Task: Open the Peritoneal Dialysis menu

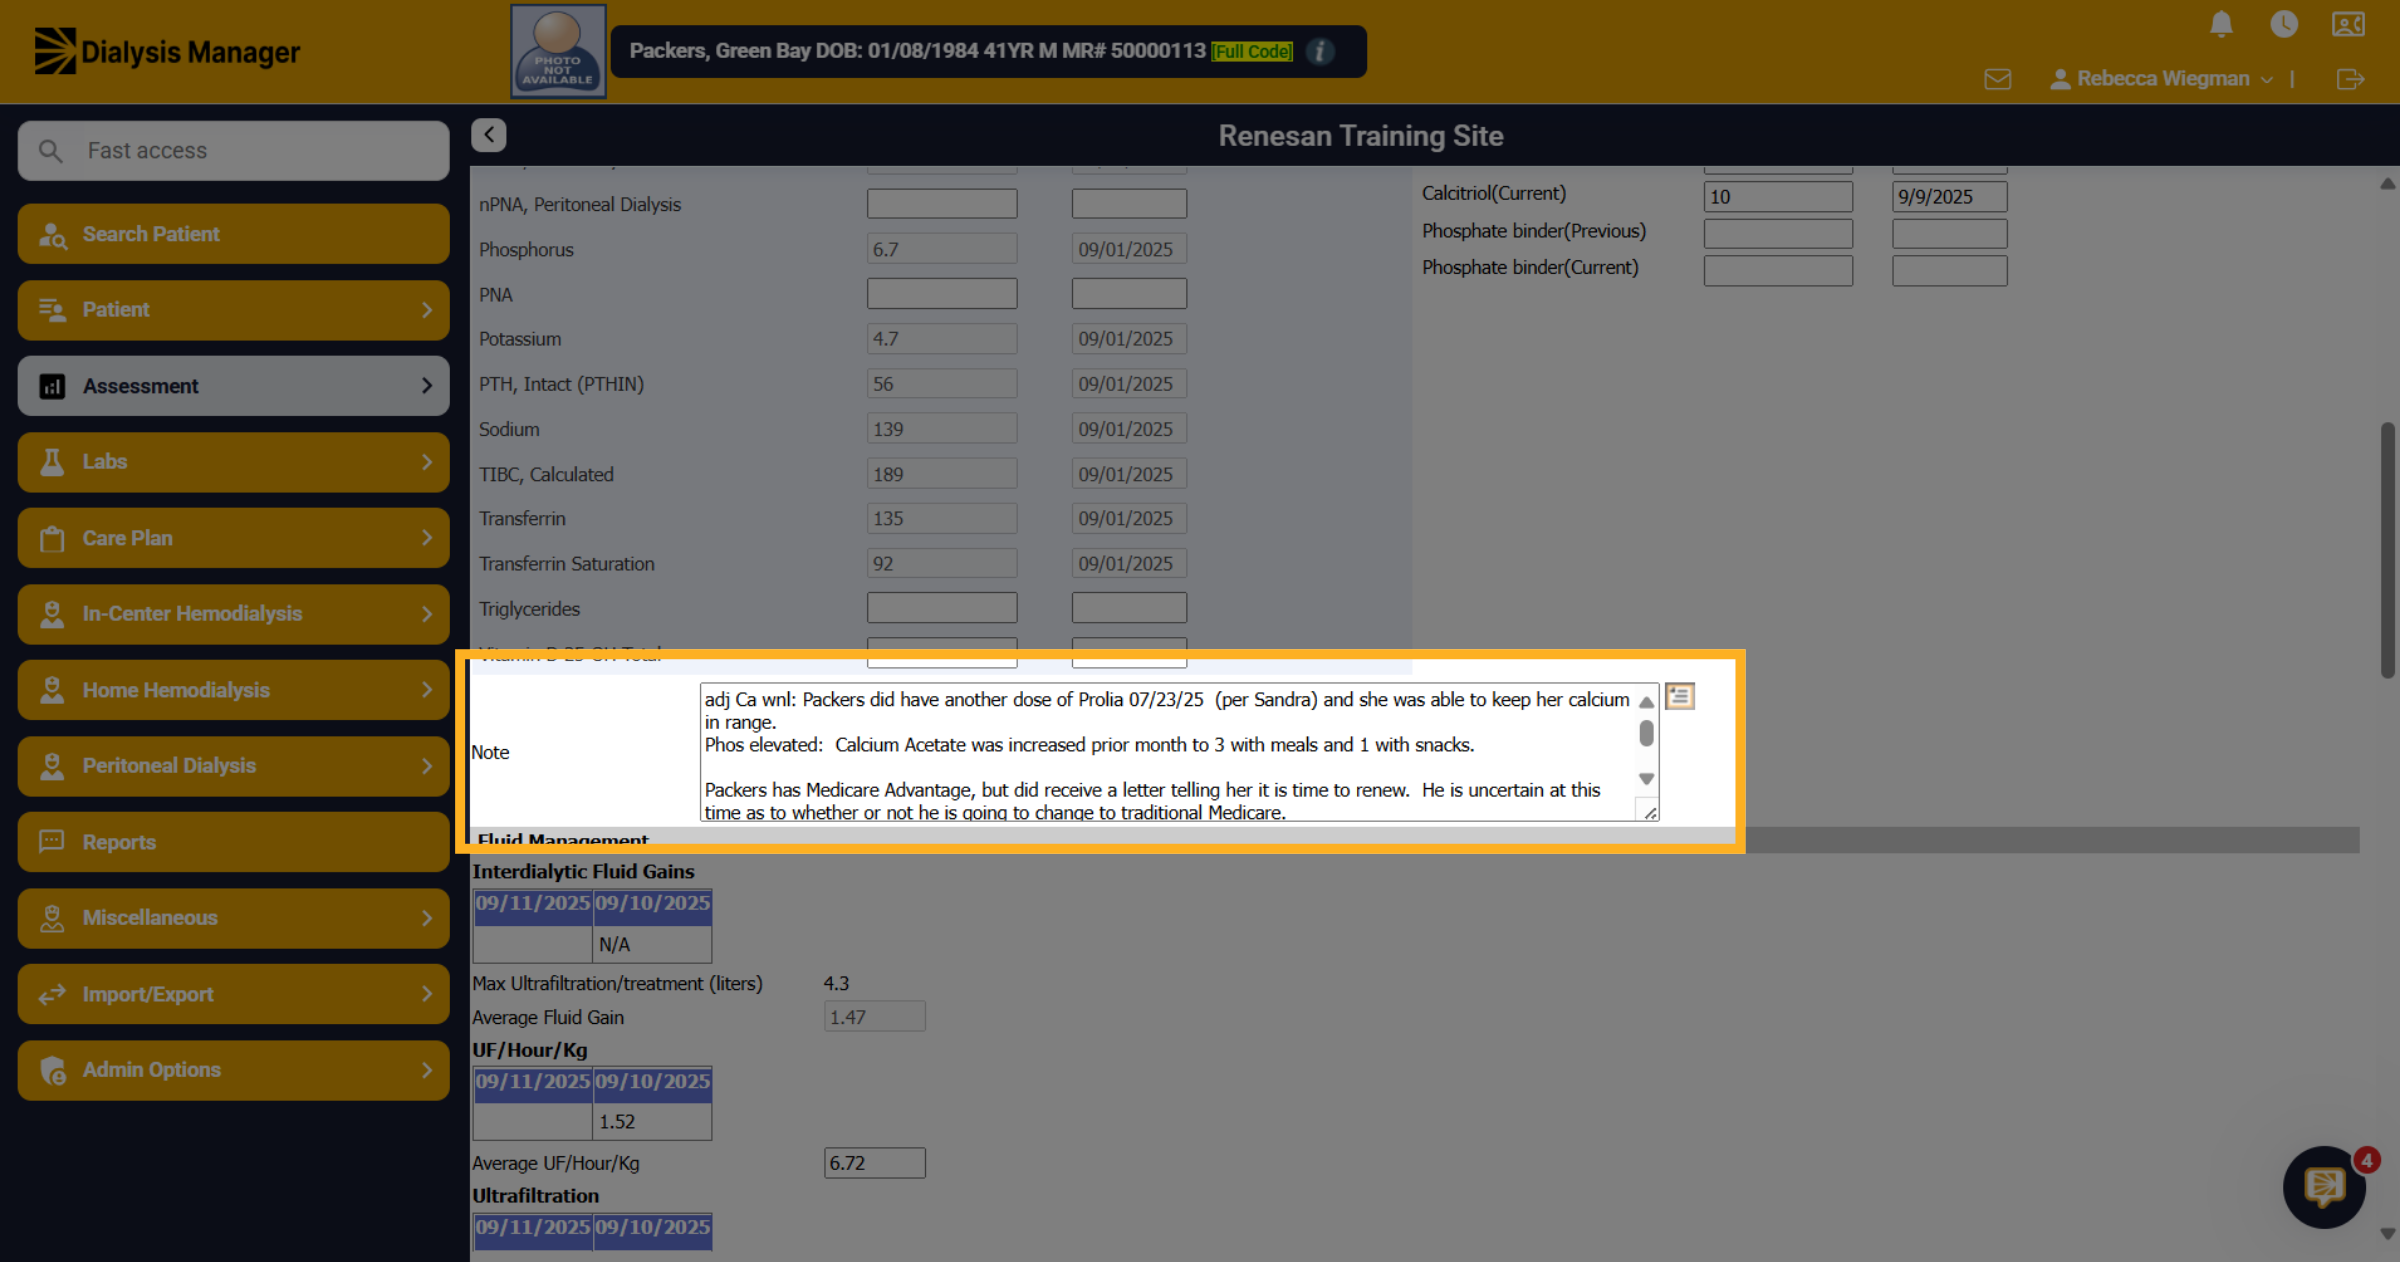Action: point(233,766)
